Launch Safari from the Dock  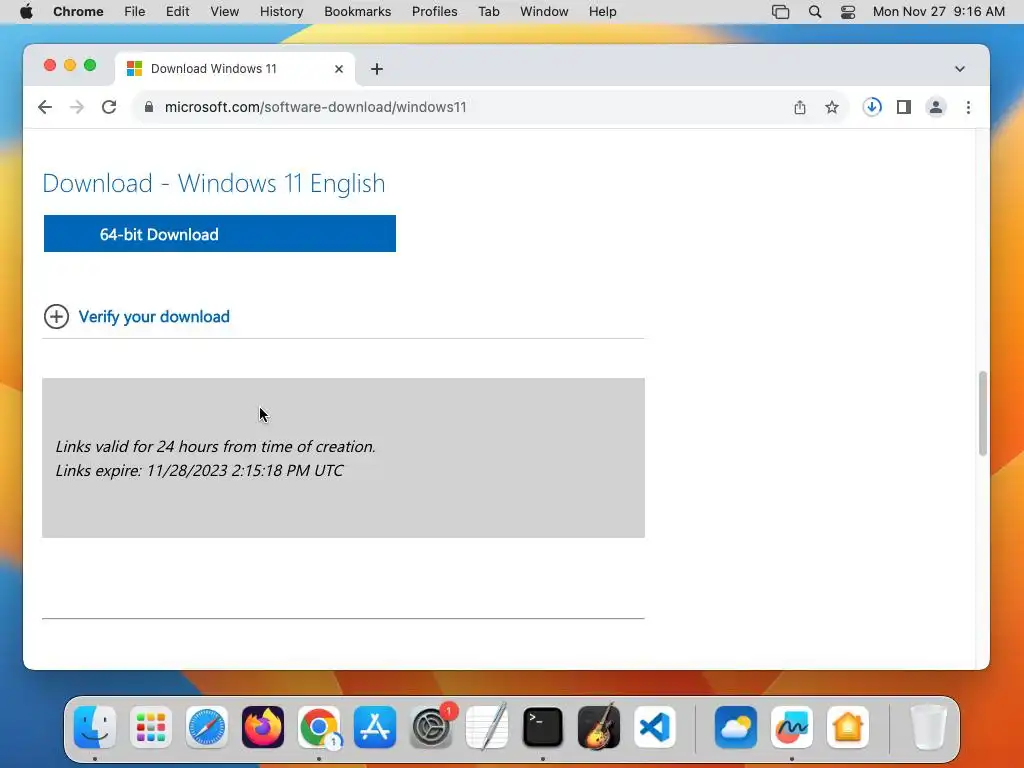point(207,727)
